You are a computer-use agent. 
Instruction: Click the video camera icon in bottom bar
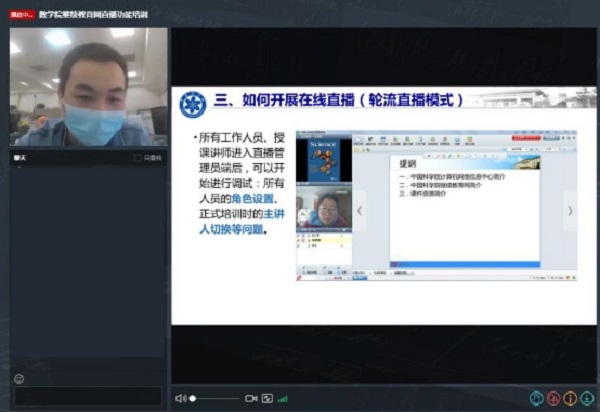pyautogui.click(x=250, y=398)
